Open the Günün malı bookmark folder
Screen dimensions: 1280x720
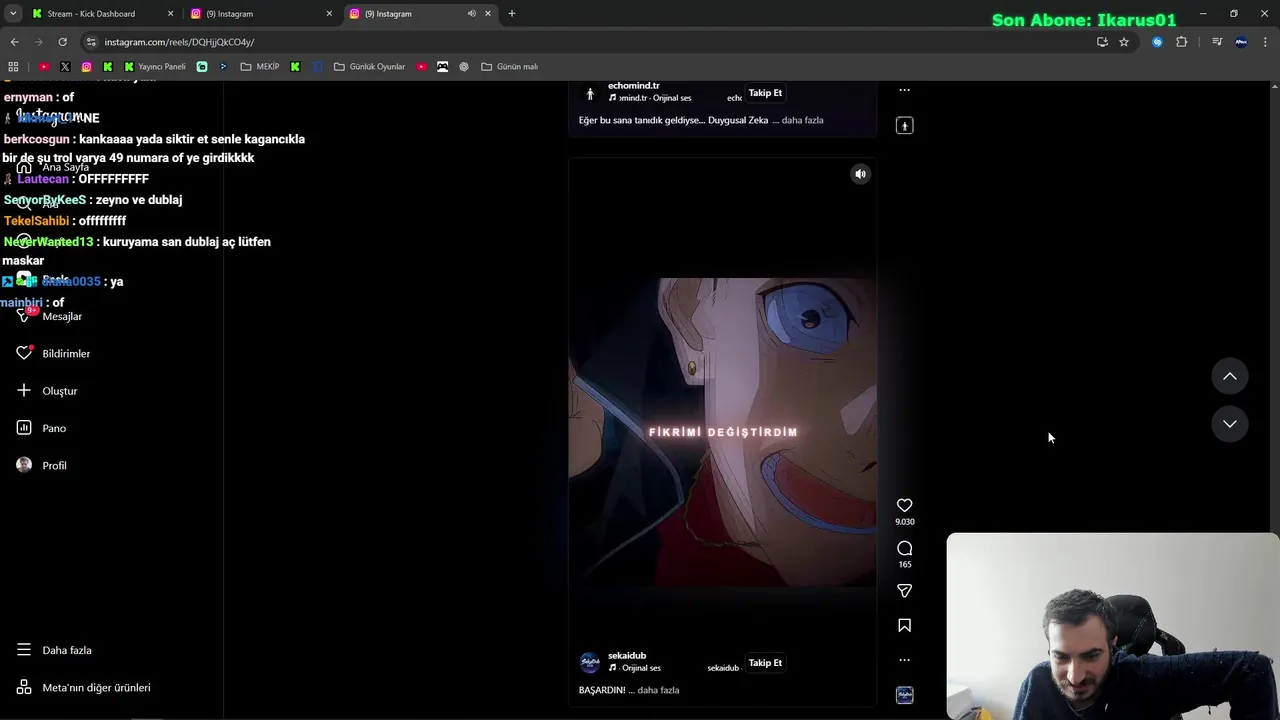(x=510, y=67)
